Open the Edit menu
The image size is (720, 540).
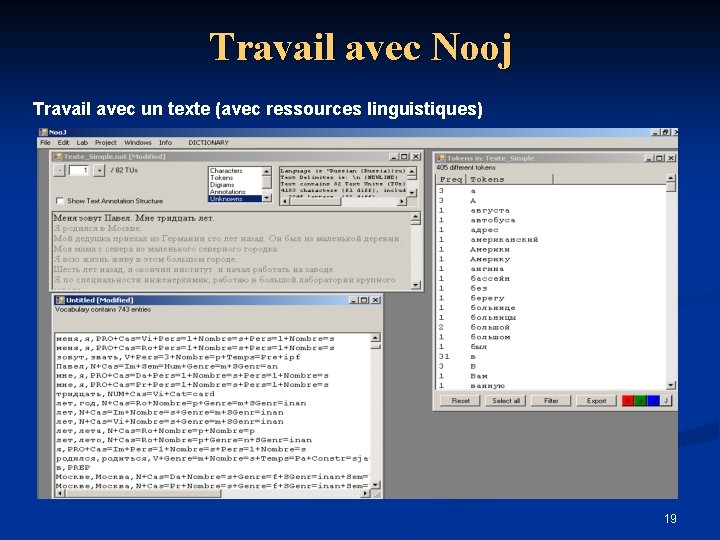63,143
